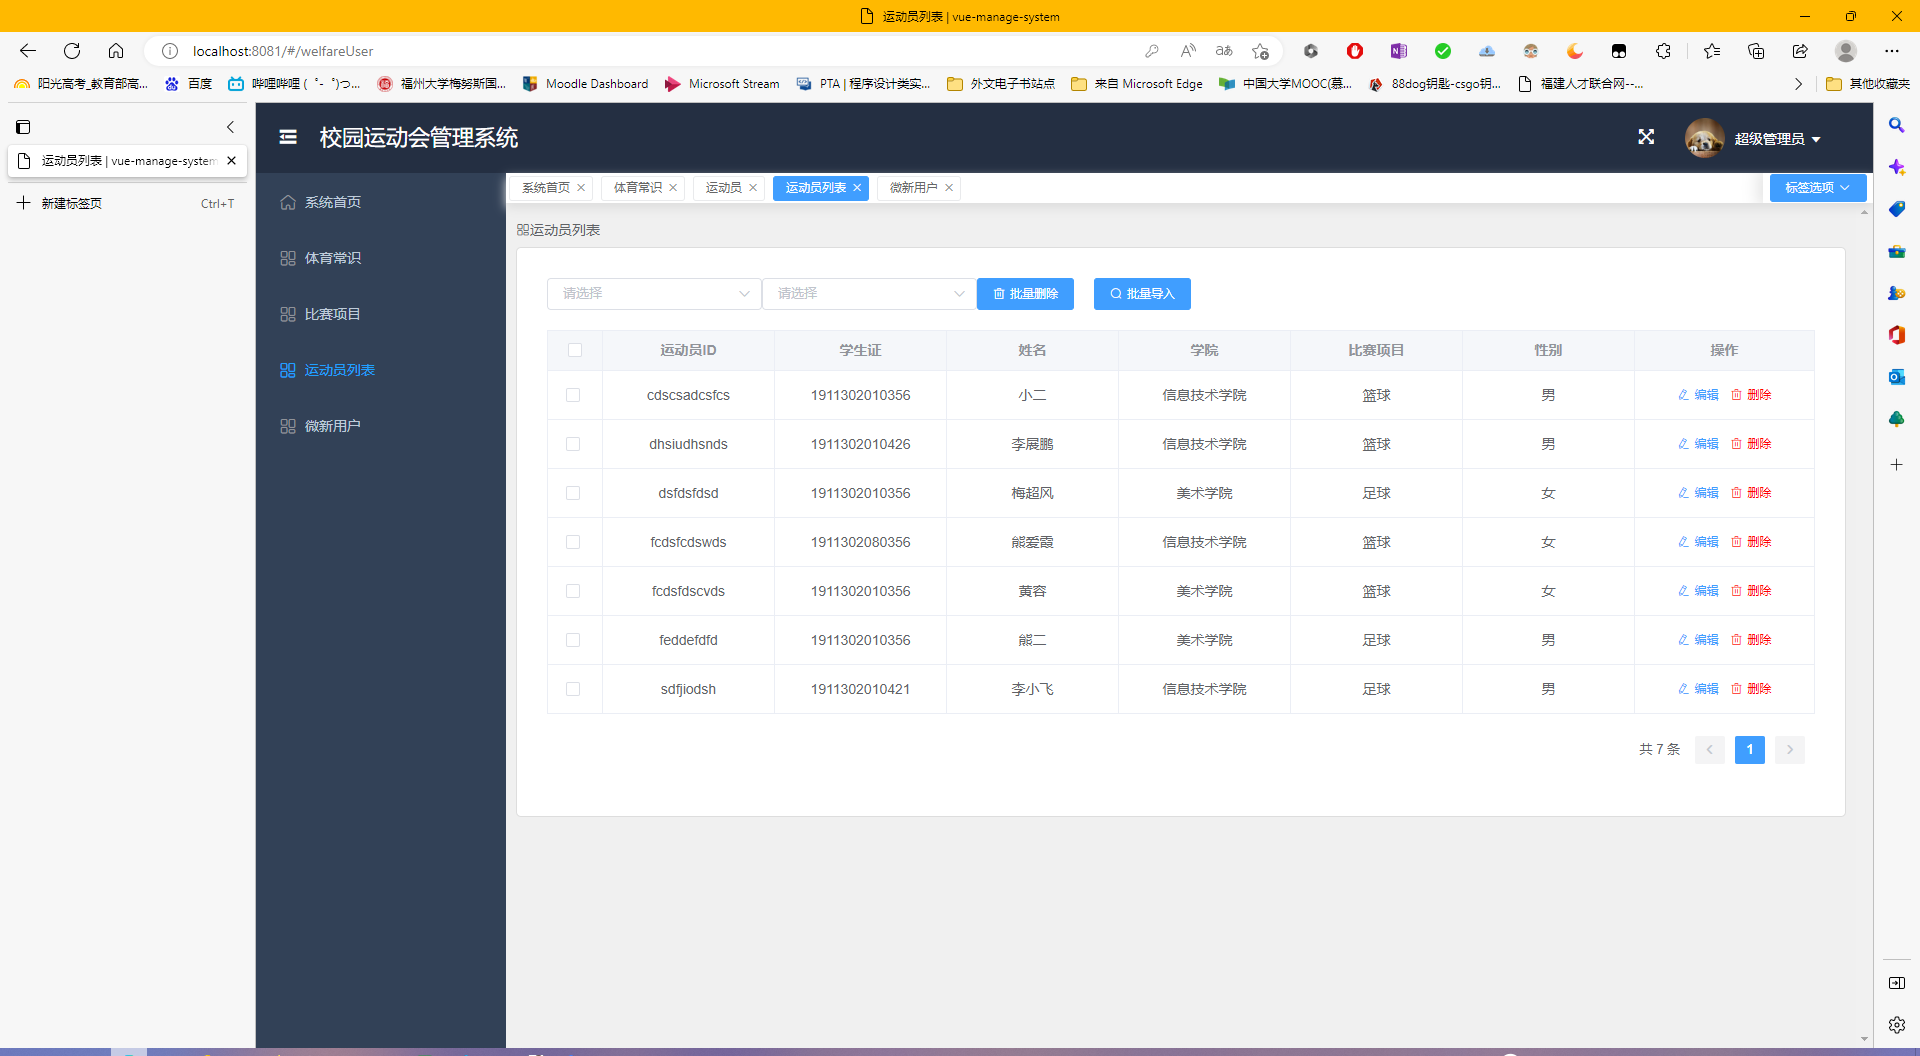Check the row for fcdsfdscvds
This screenshot has width=1920, height=1056.
point(573,591)
